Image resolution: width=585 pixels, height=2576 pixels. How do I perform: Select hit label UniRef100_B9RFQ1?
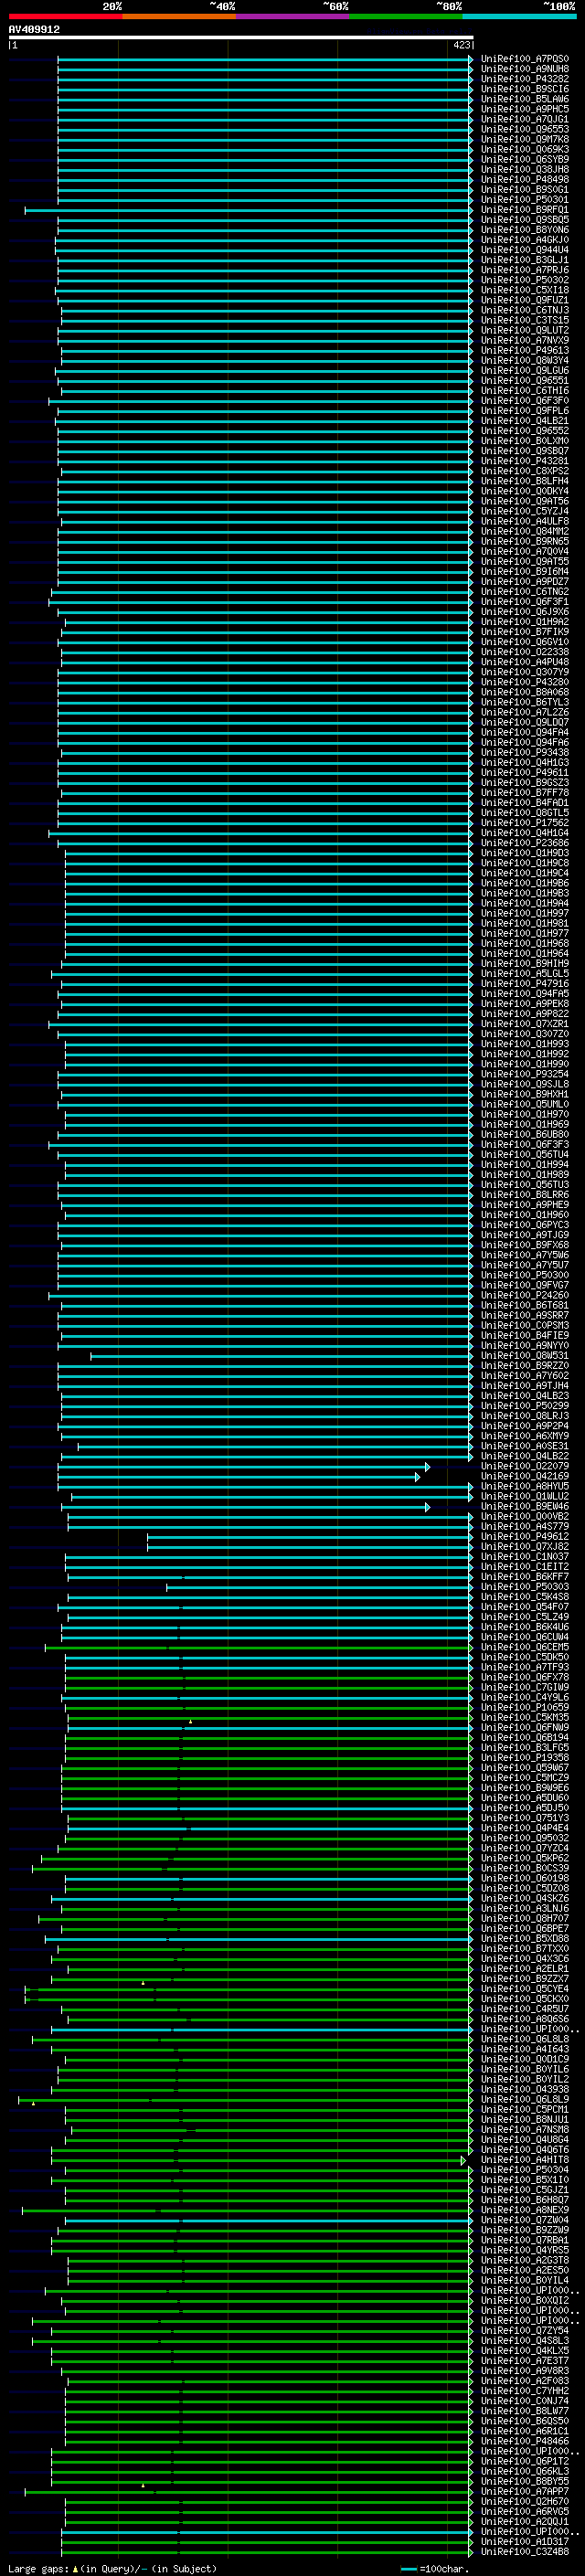(525, 210)
